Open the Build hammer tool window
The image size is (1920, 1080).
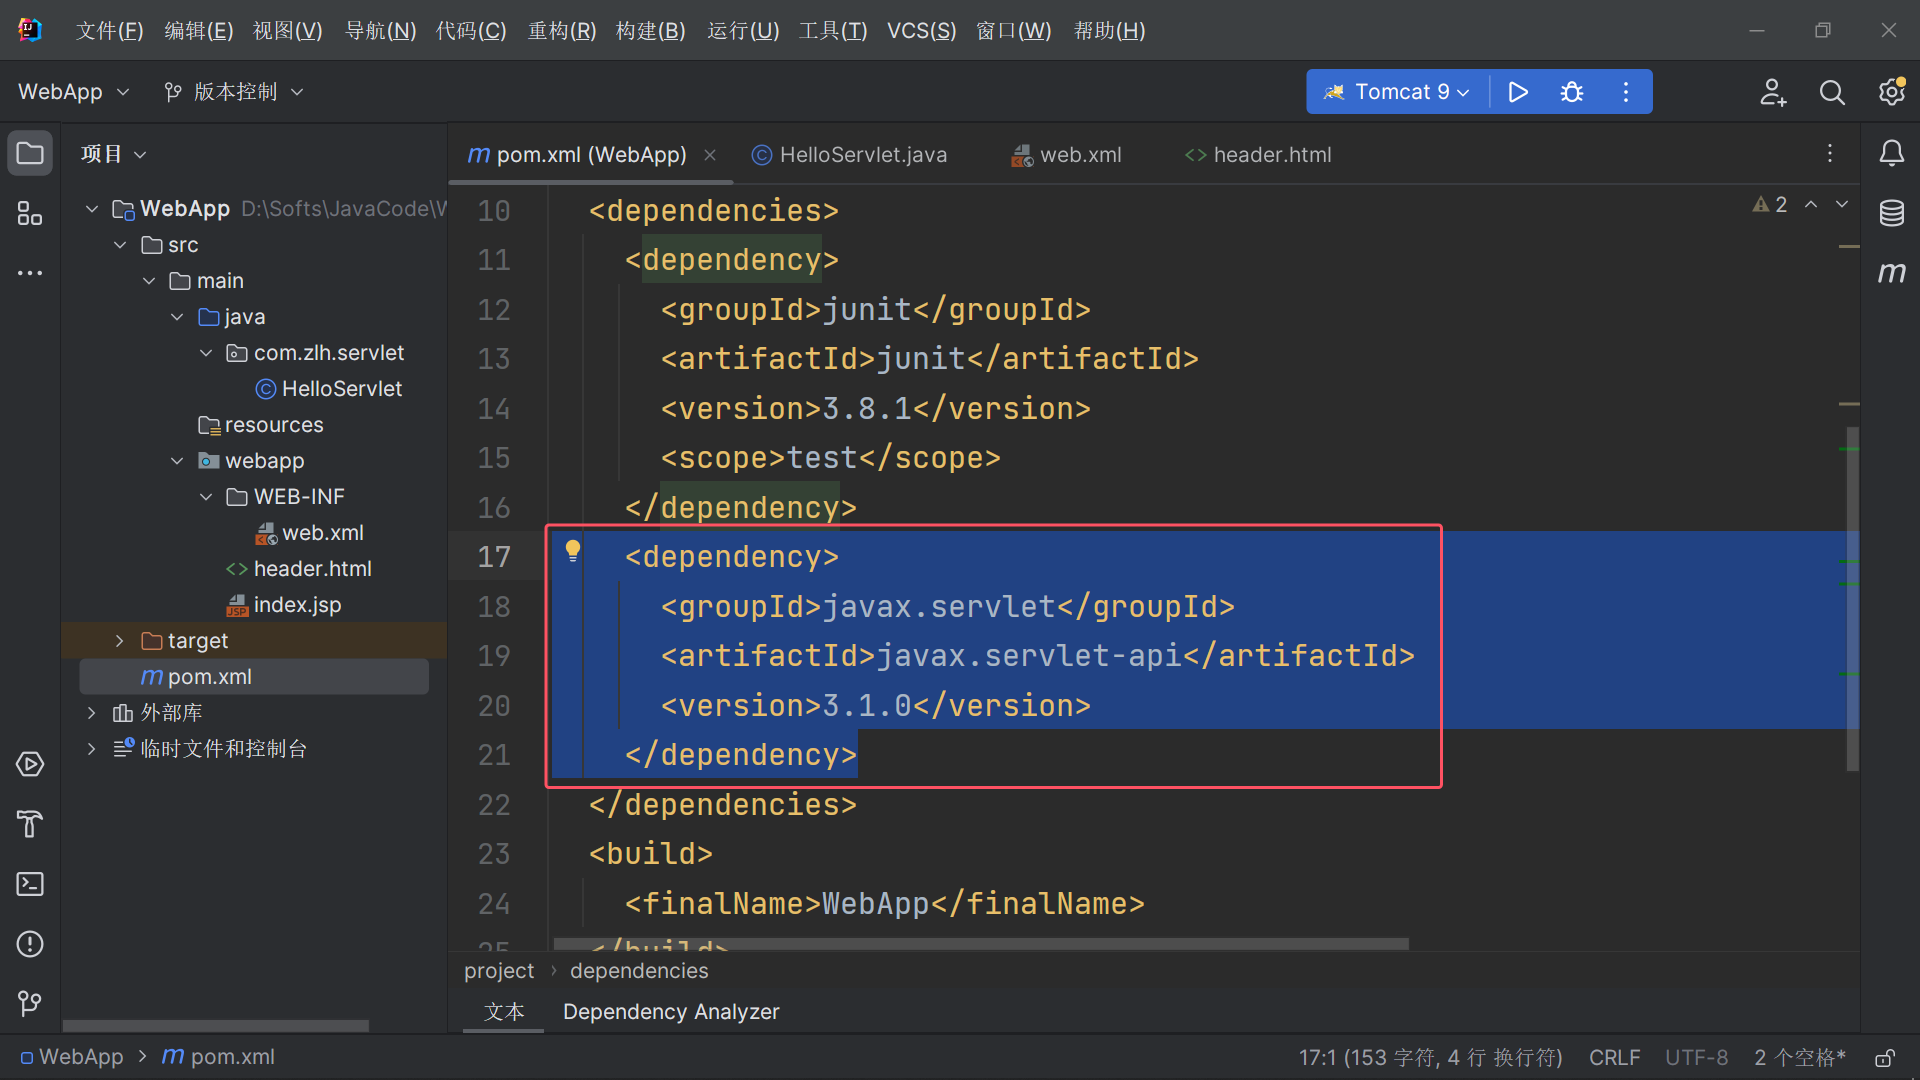click(30, 824)
